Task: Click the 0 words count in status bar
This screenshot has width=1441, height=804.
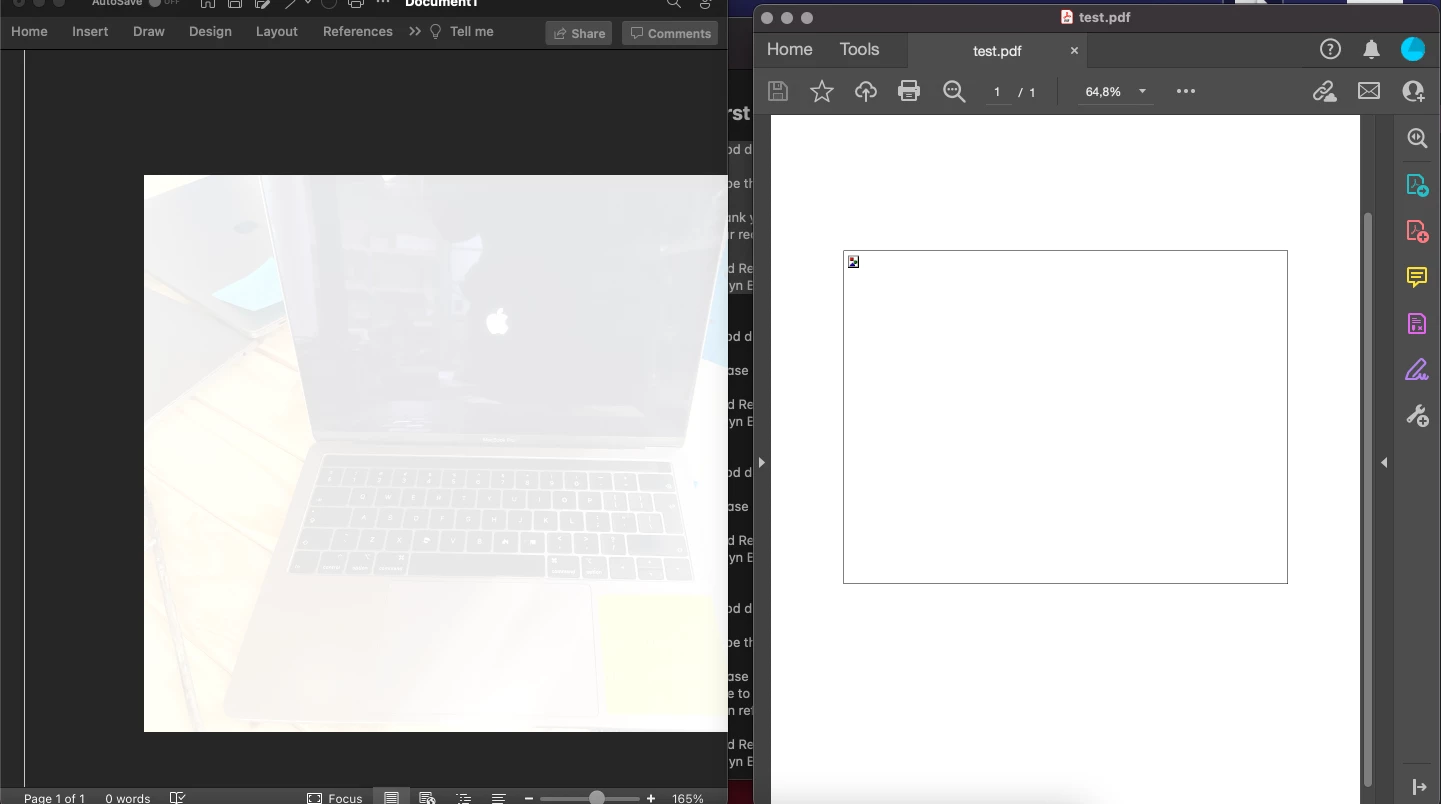Action: pyautogui.click(x=128, y=798)
